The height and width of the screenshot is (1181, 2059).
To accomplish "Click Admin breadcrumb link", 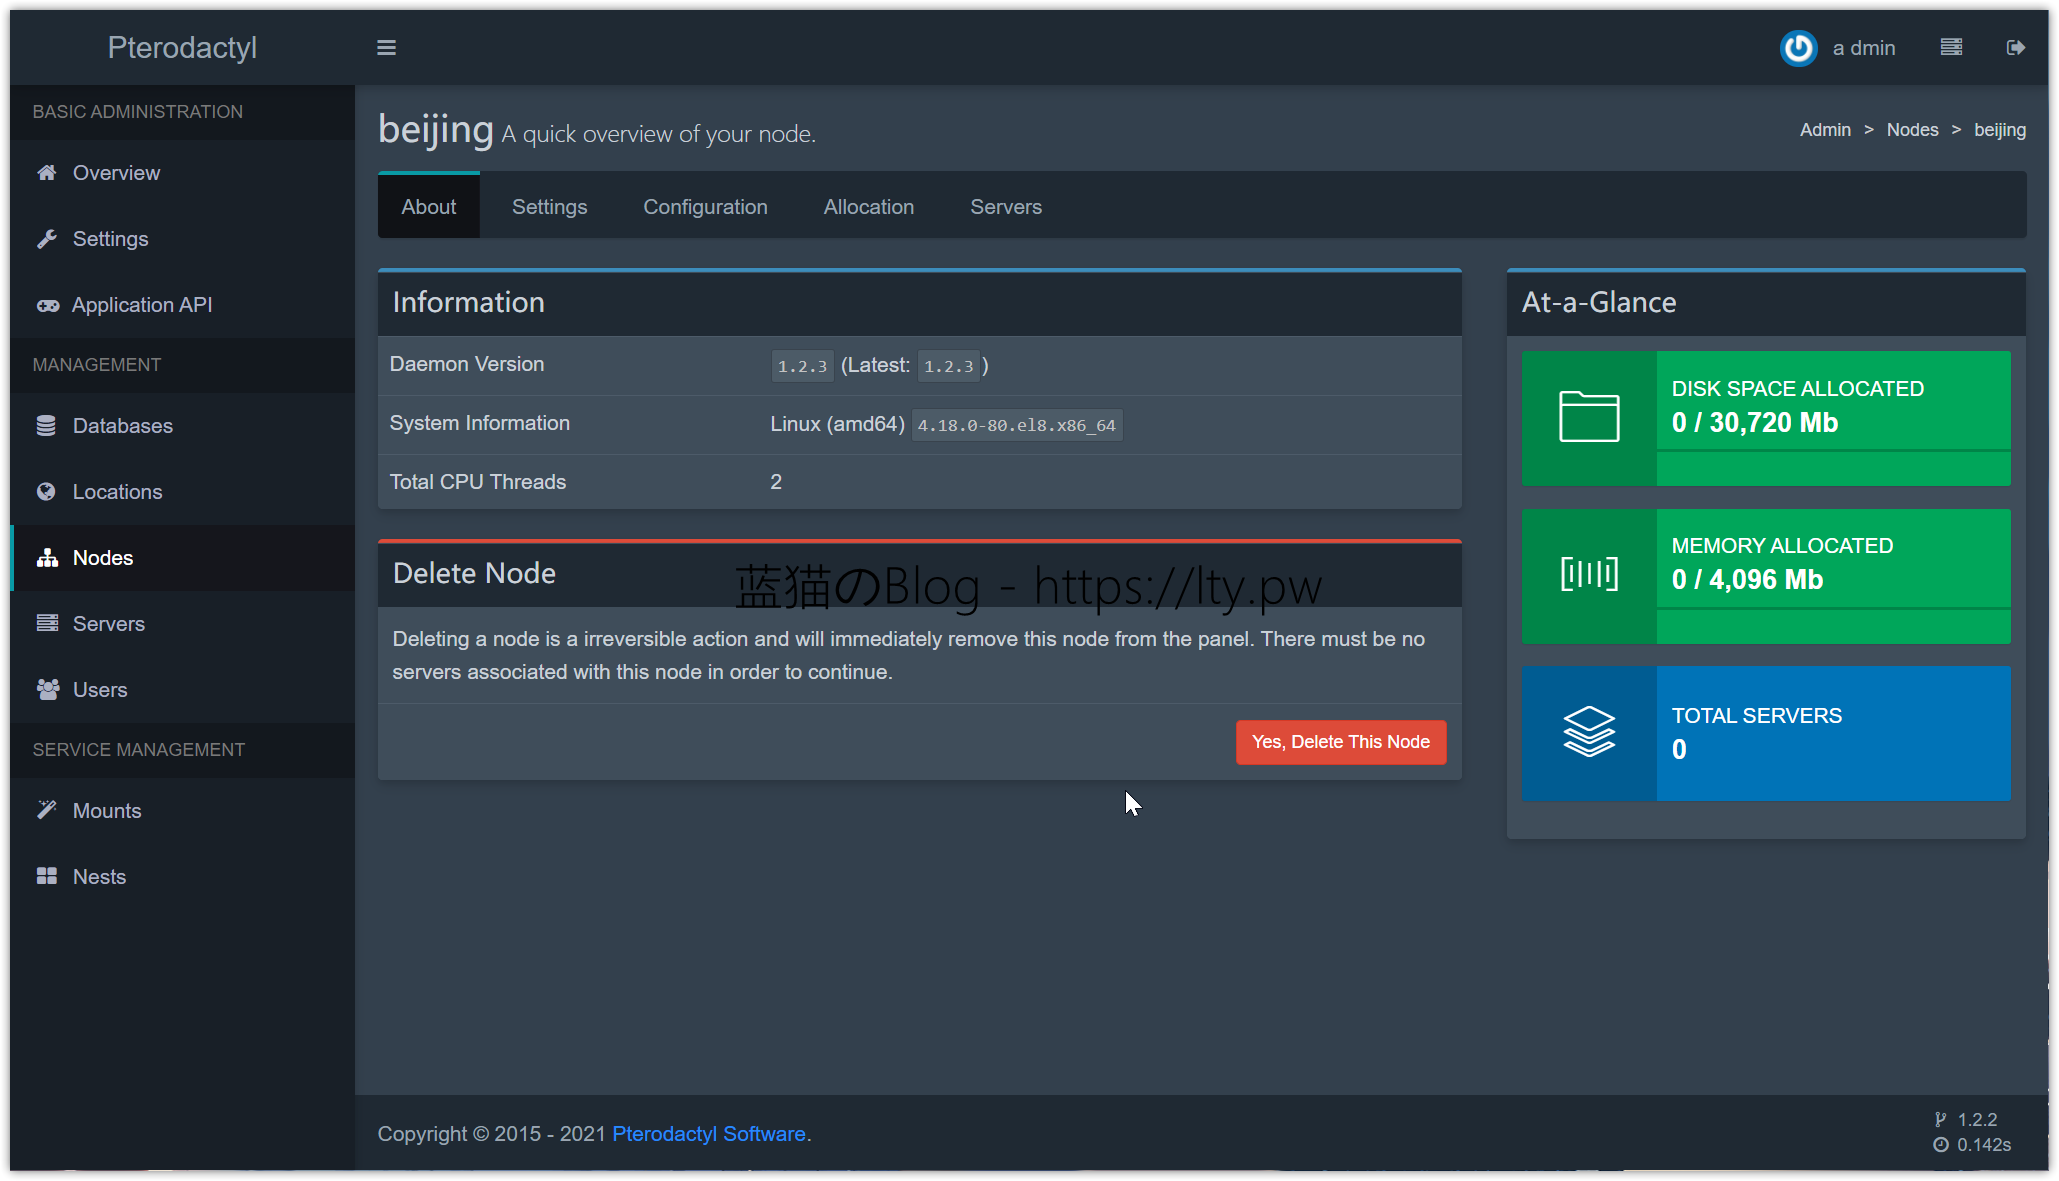I will coord(1825,130).
